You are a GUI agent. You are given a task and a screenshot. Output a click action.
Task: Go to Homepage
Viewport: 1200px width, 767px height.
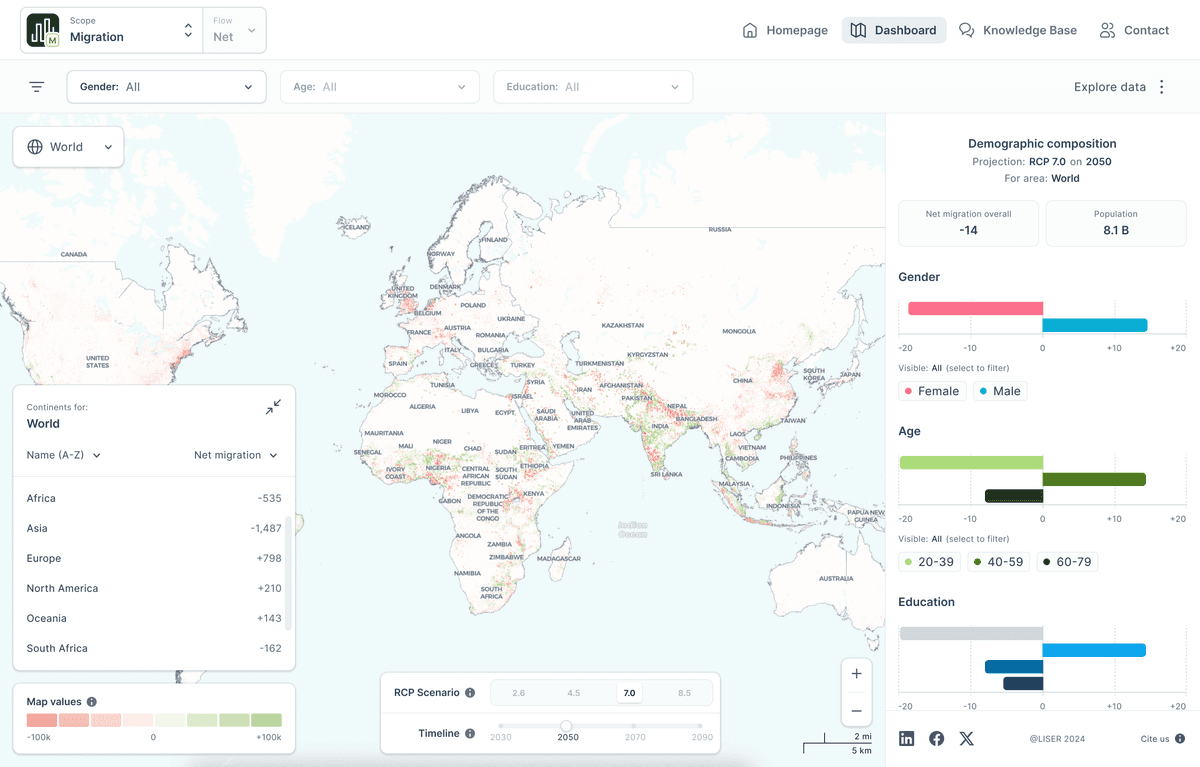click(x=785, y=30)
